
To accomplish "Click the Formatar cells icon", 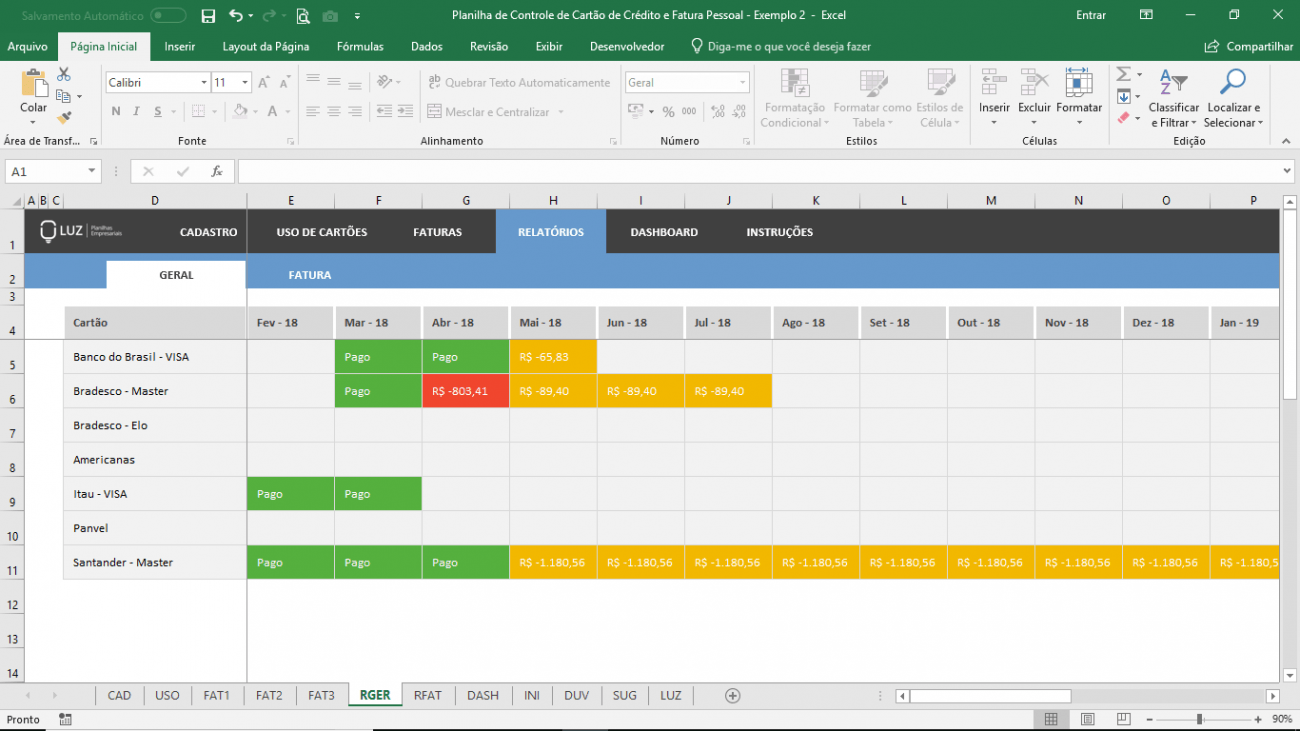I will coord(1079,82).
